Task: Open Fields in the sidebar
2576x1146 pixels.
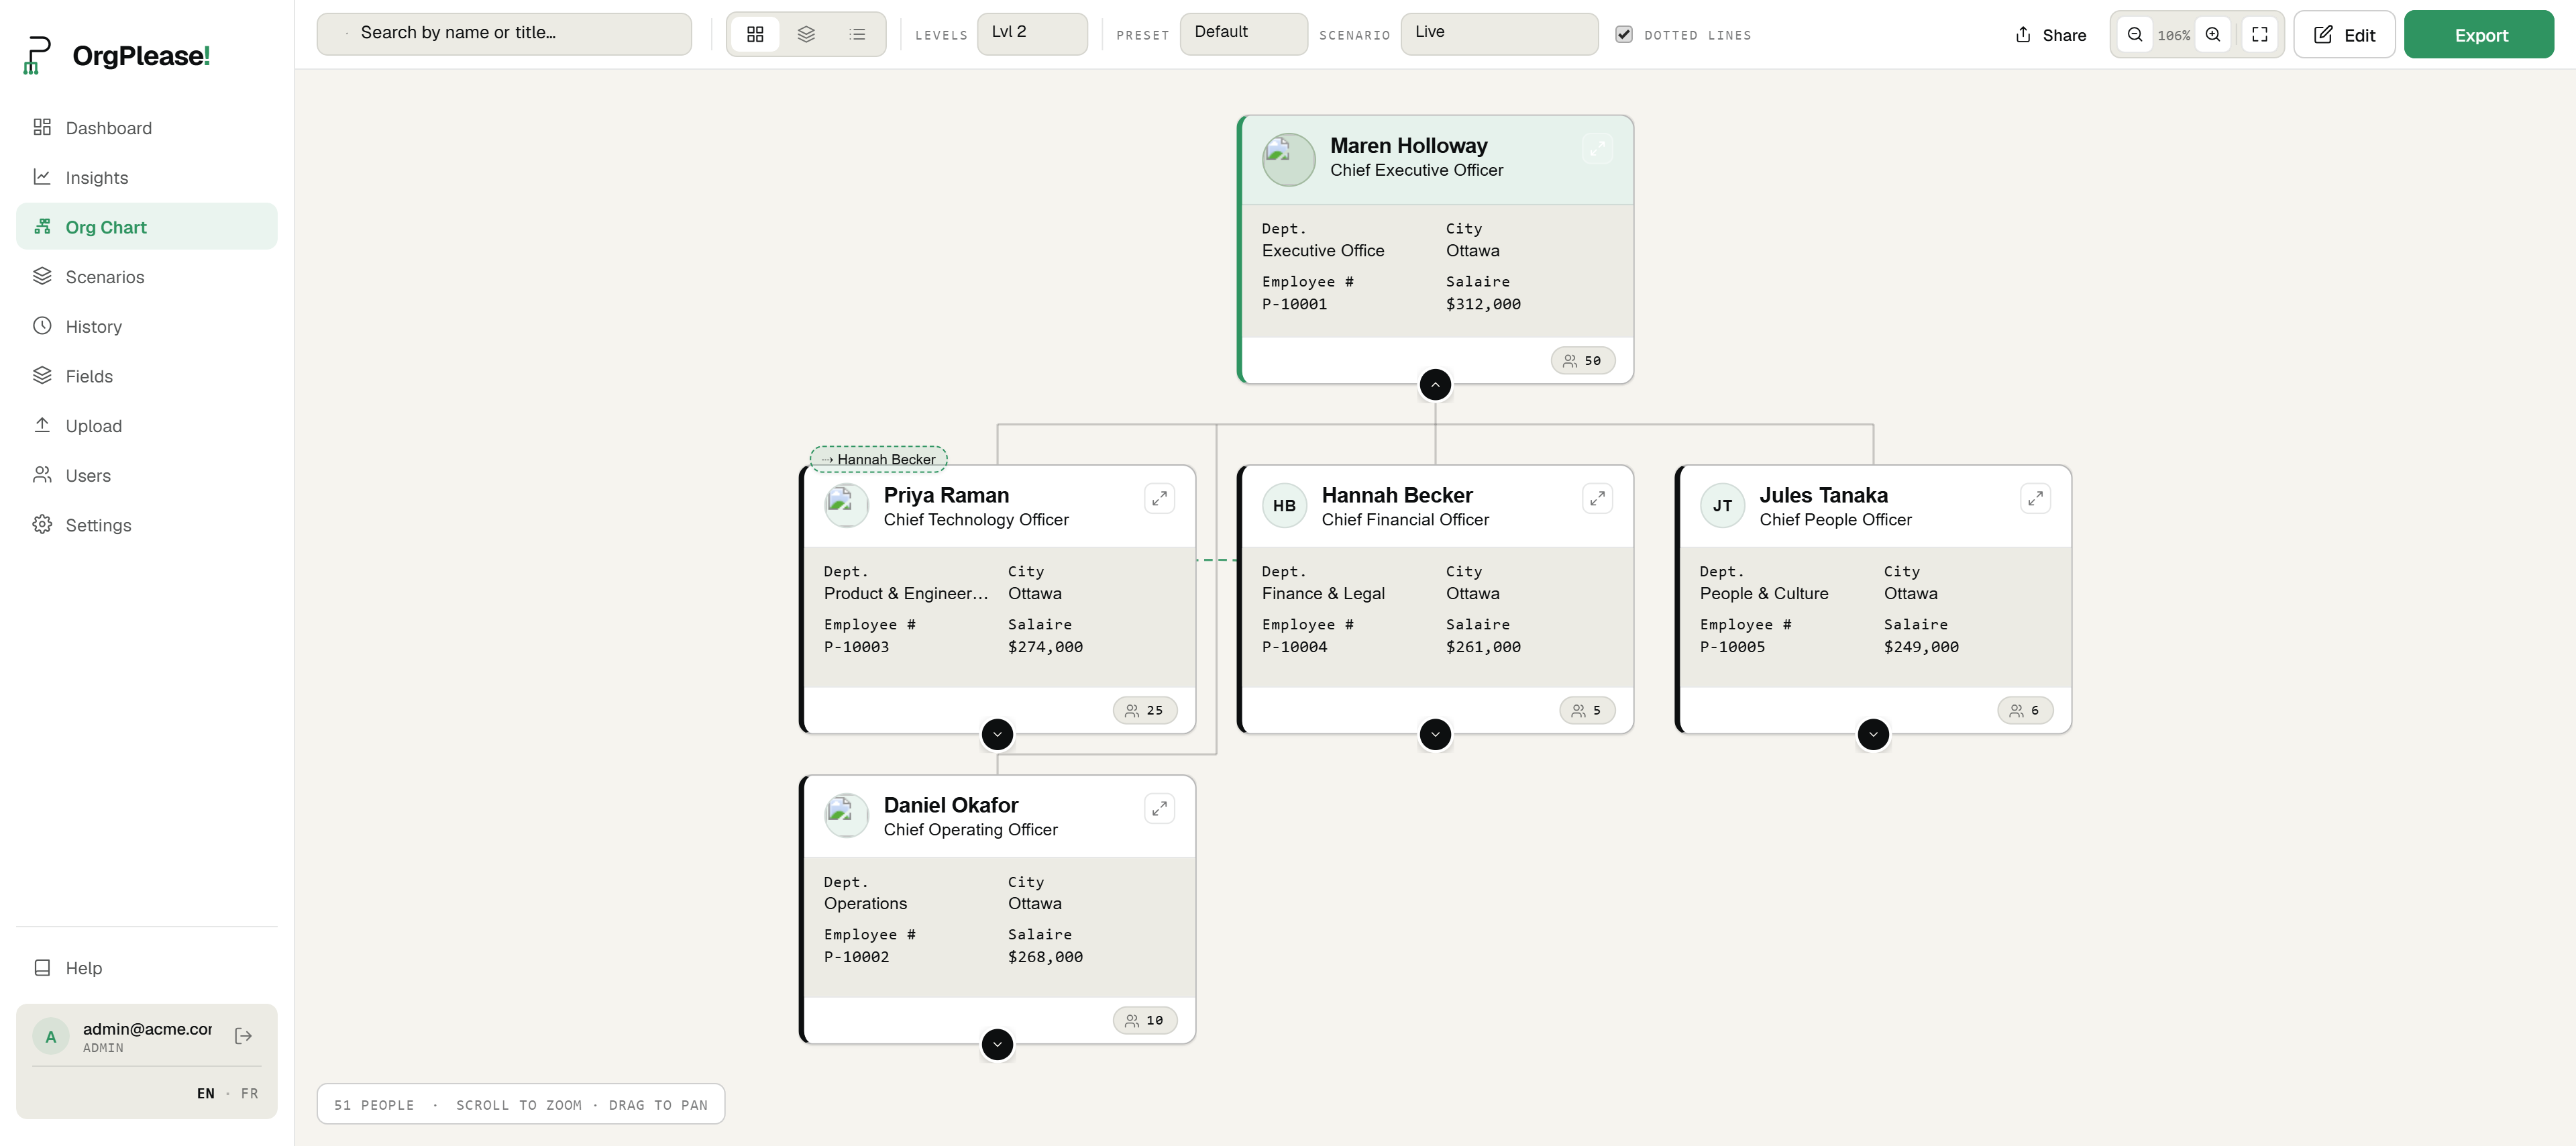Action: [x=147, y=376]
